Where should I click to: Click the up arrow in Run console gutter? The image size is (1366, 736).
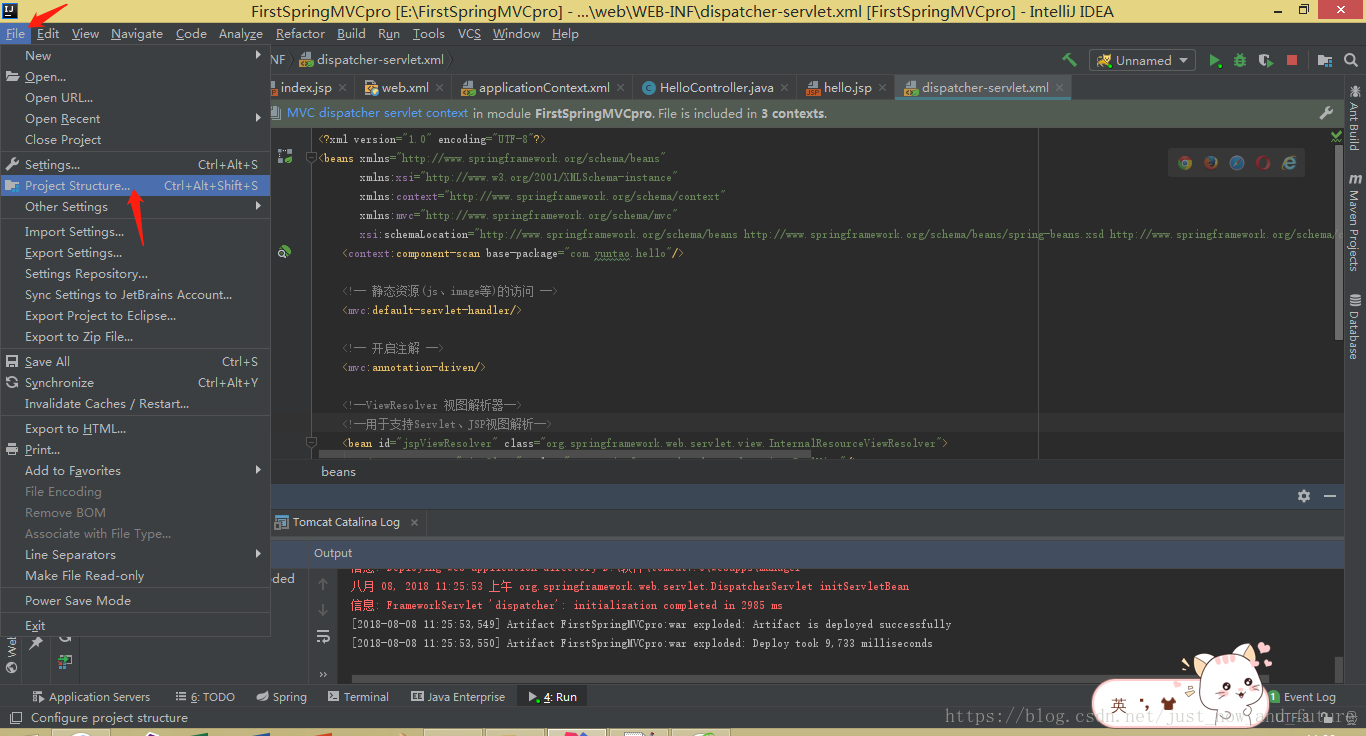pos(323,585)
